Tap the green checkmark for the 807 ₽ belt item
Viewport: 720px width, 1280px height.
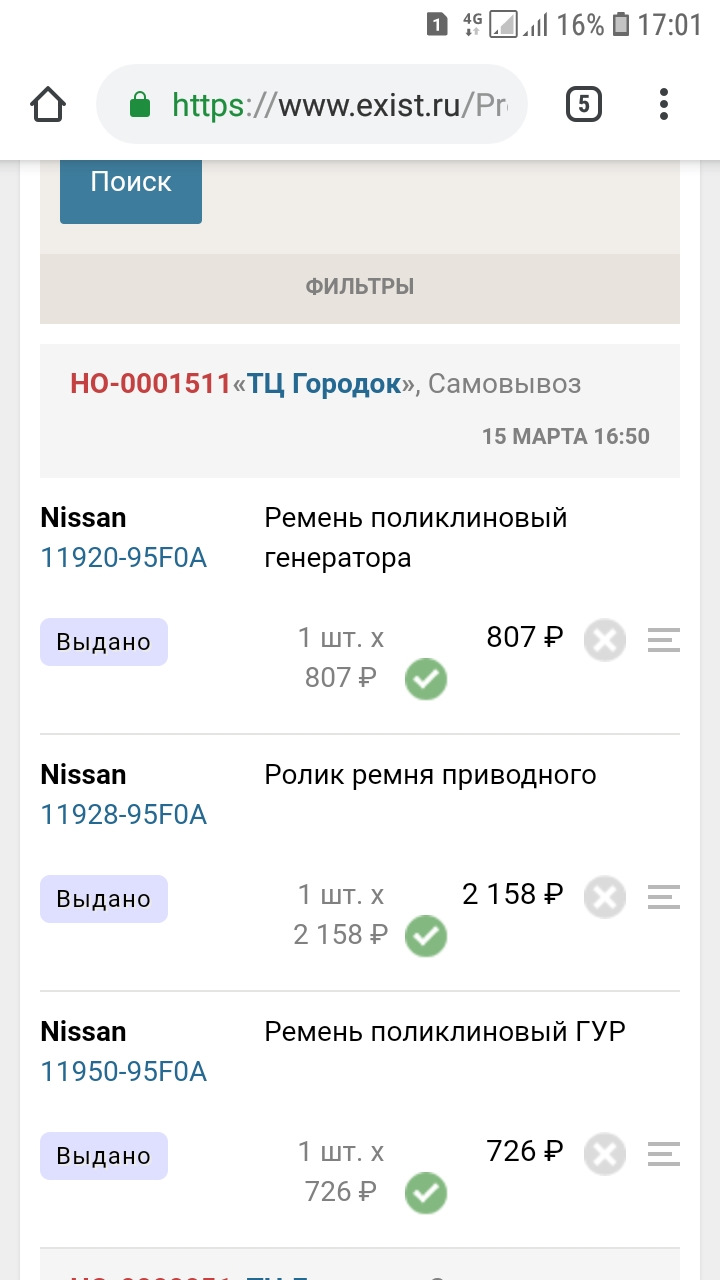click(425, 679)
